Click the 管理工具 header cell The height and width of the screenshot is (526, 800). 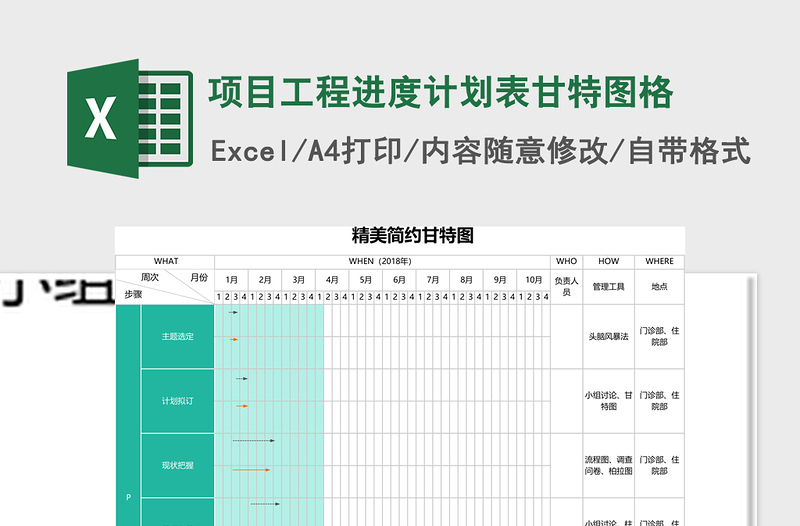[x=609, y=287]
